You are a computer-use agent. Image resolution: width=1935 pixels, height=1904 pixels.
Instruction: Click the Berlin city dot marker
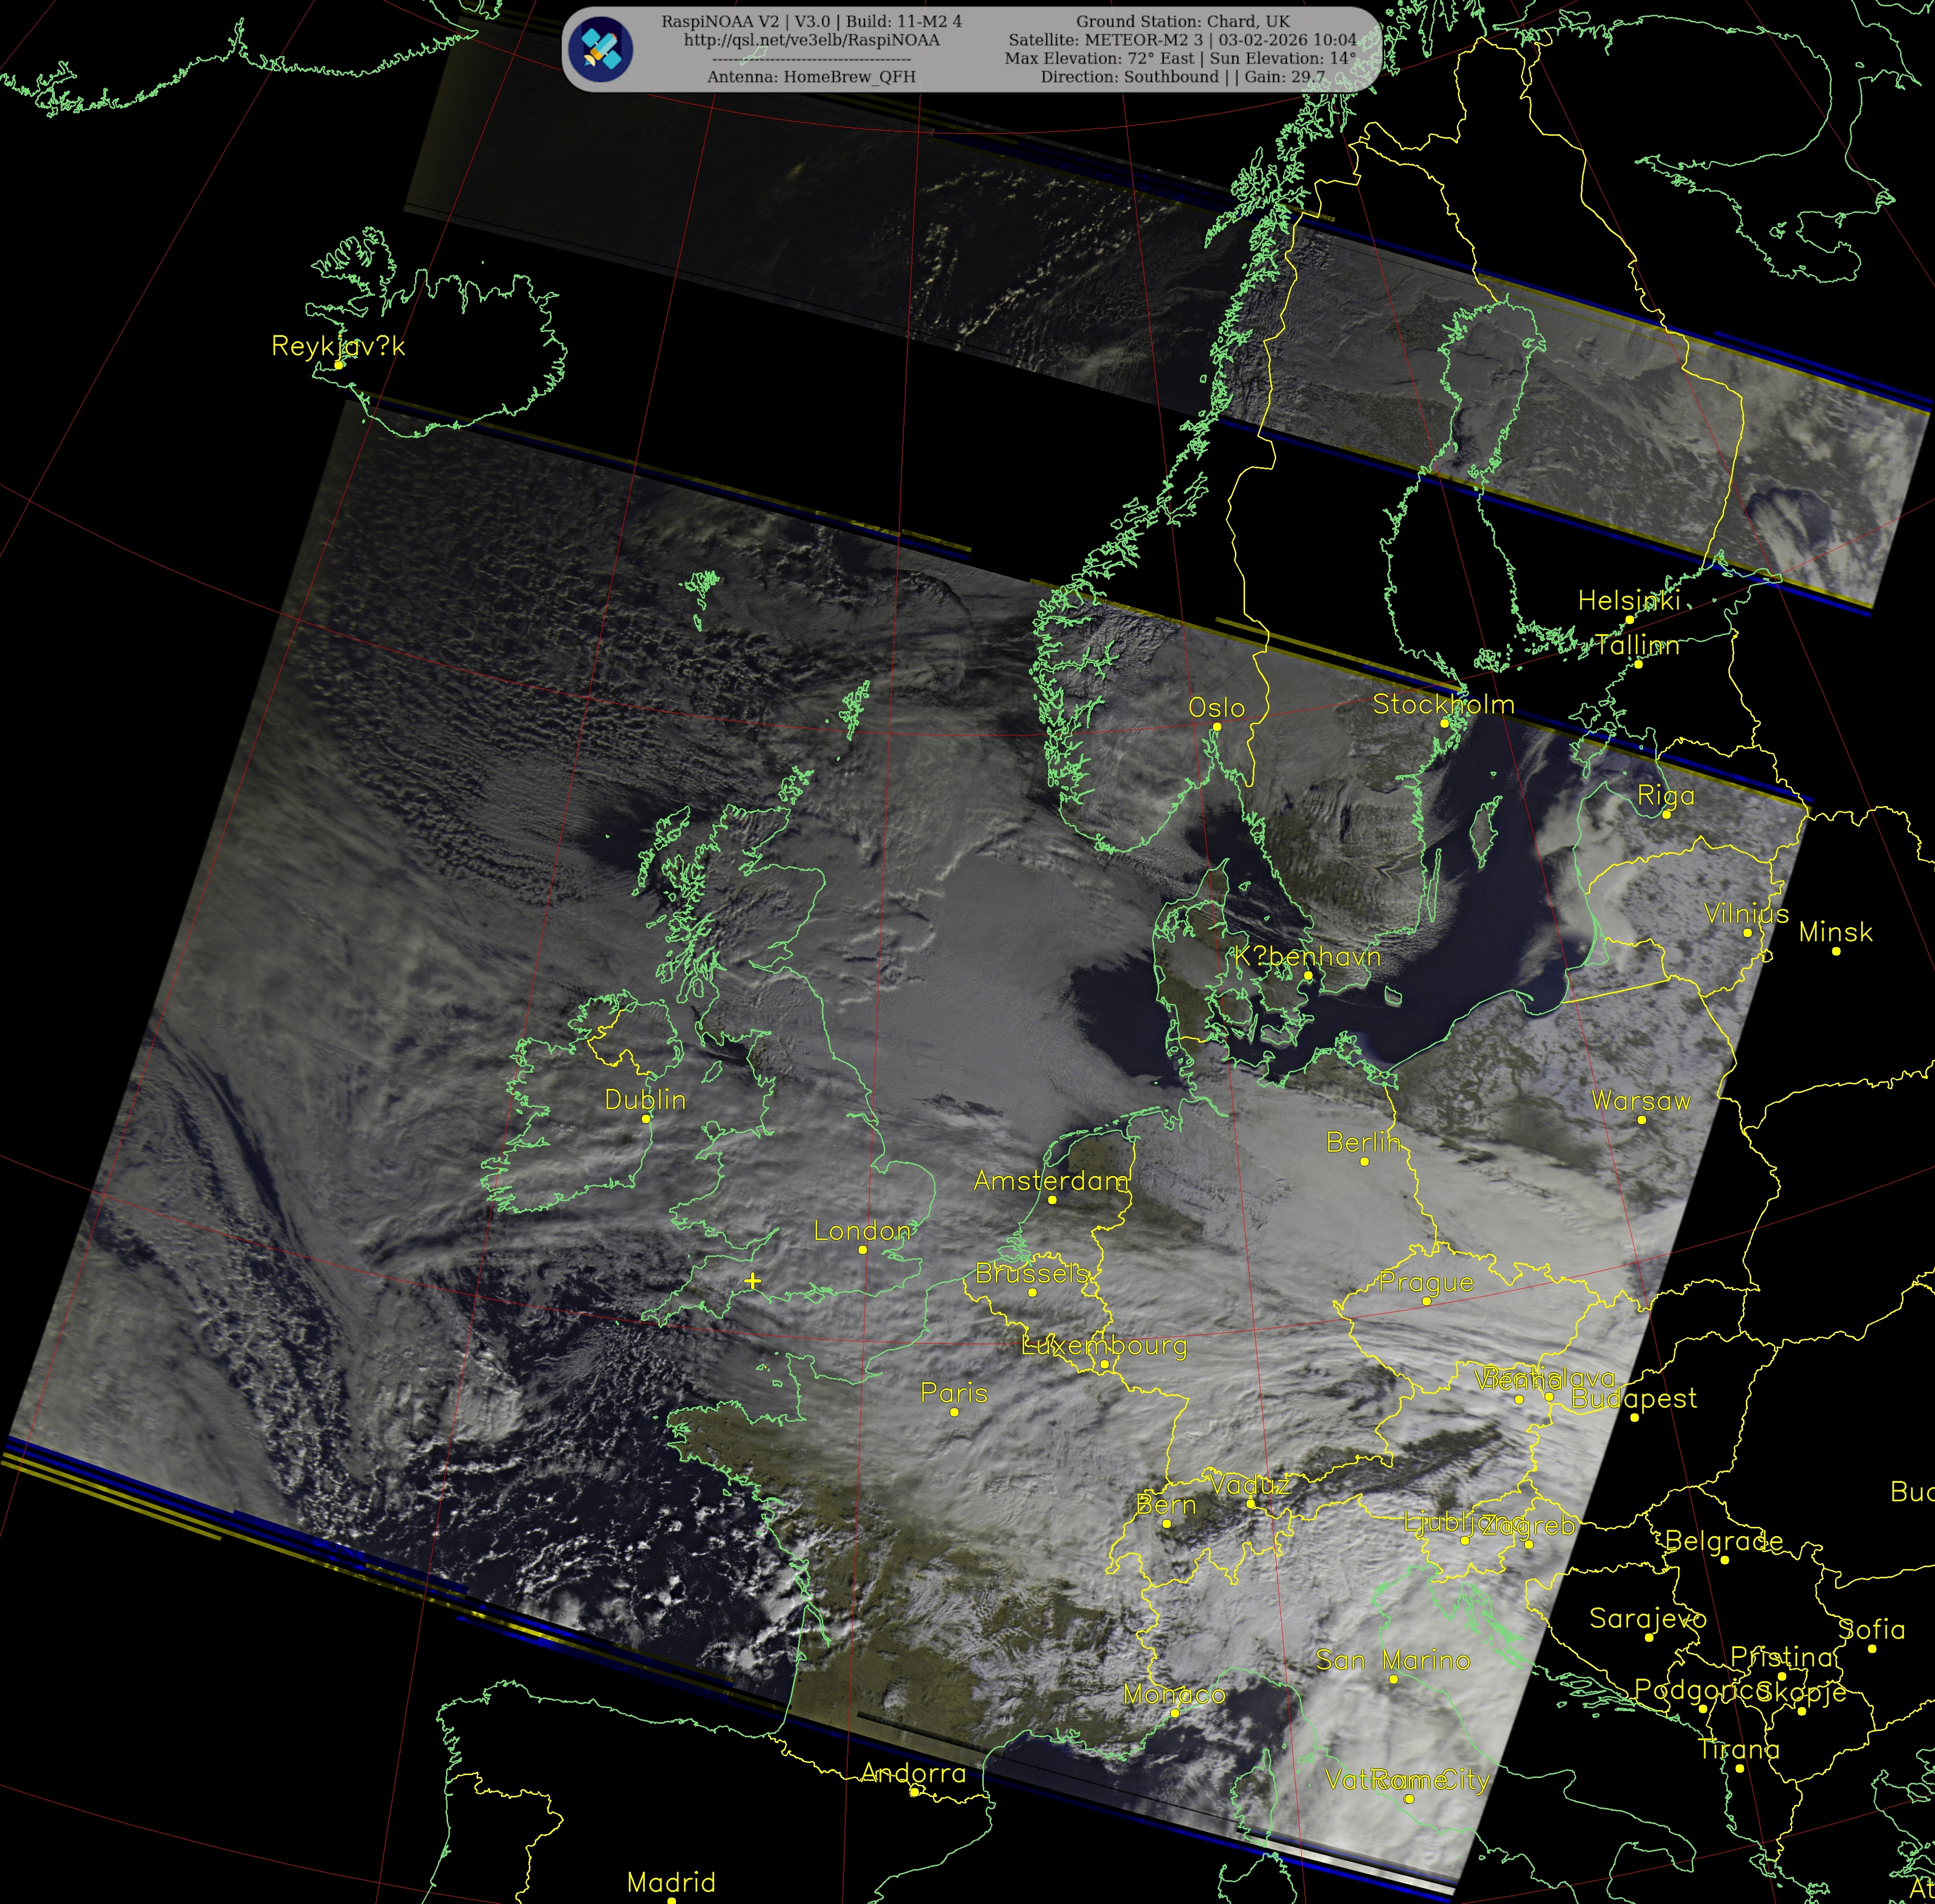pos(1364,1161)
